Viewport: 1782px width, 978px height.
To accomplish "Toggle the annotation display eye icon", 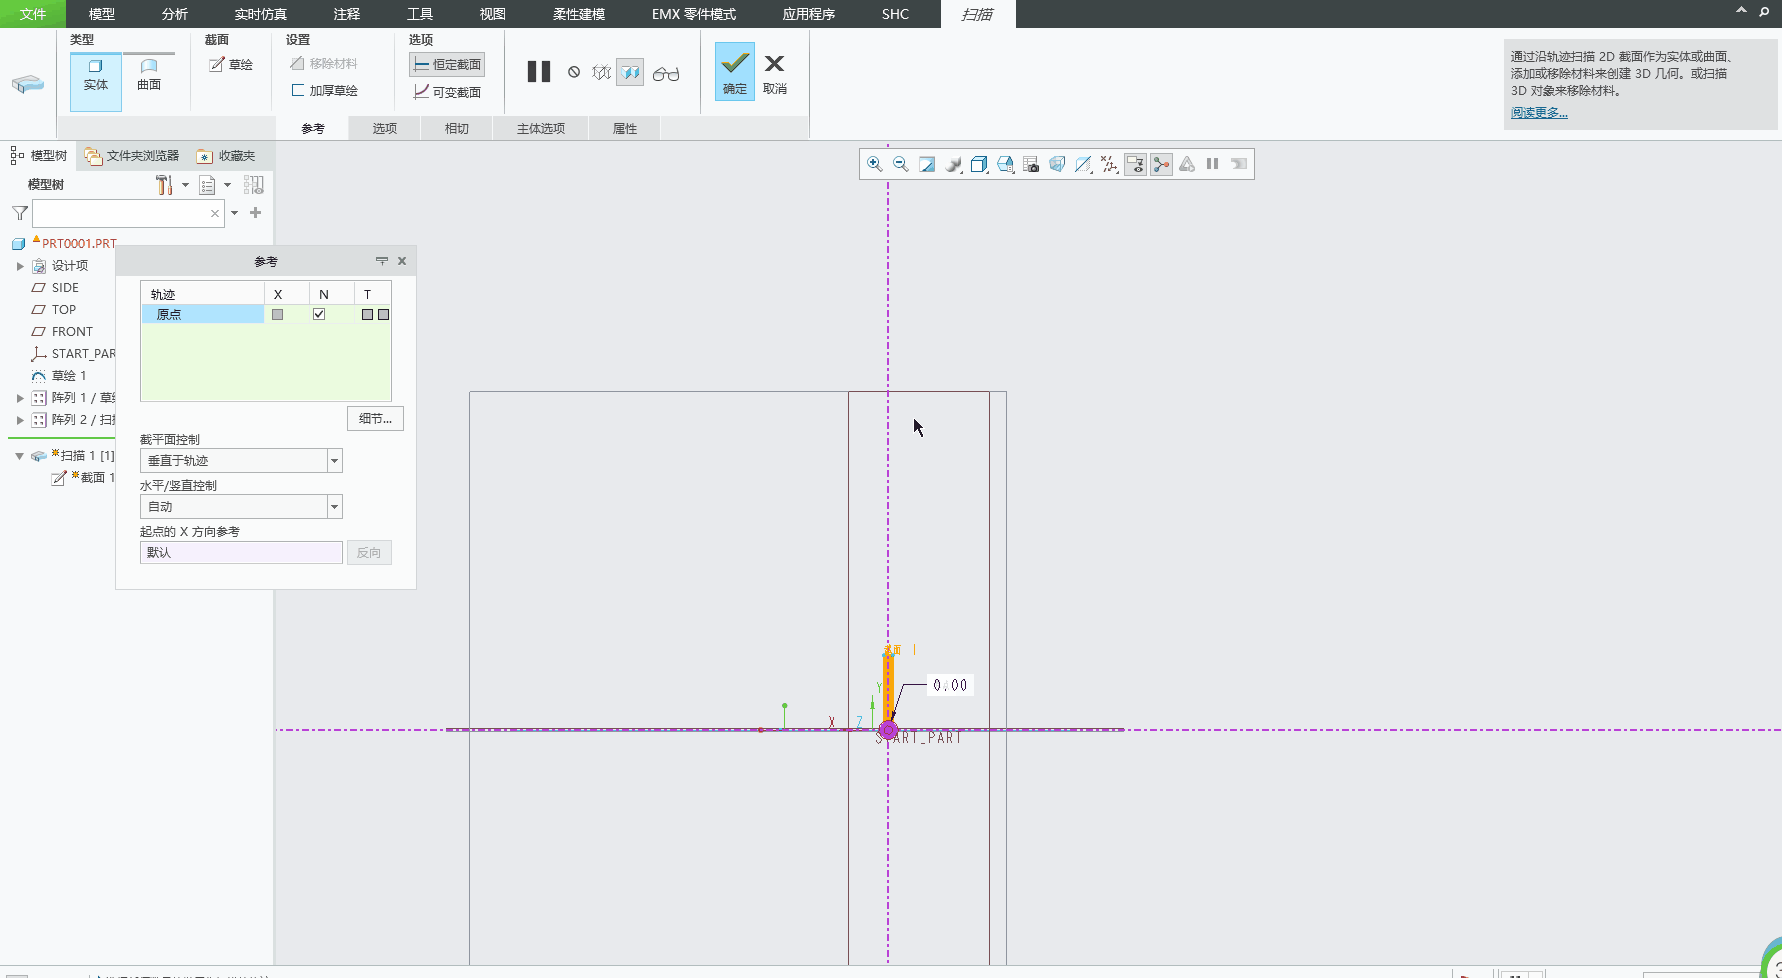I will tap(1135, 164).
